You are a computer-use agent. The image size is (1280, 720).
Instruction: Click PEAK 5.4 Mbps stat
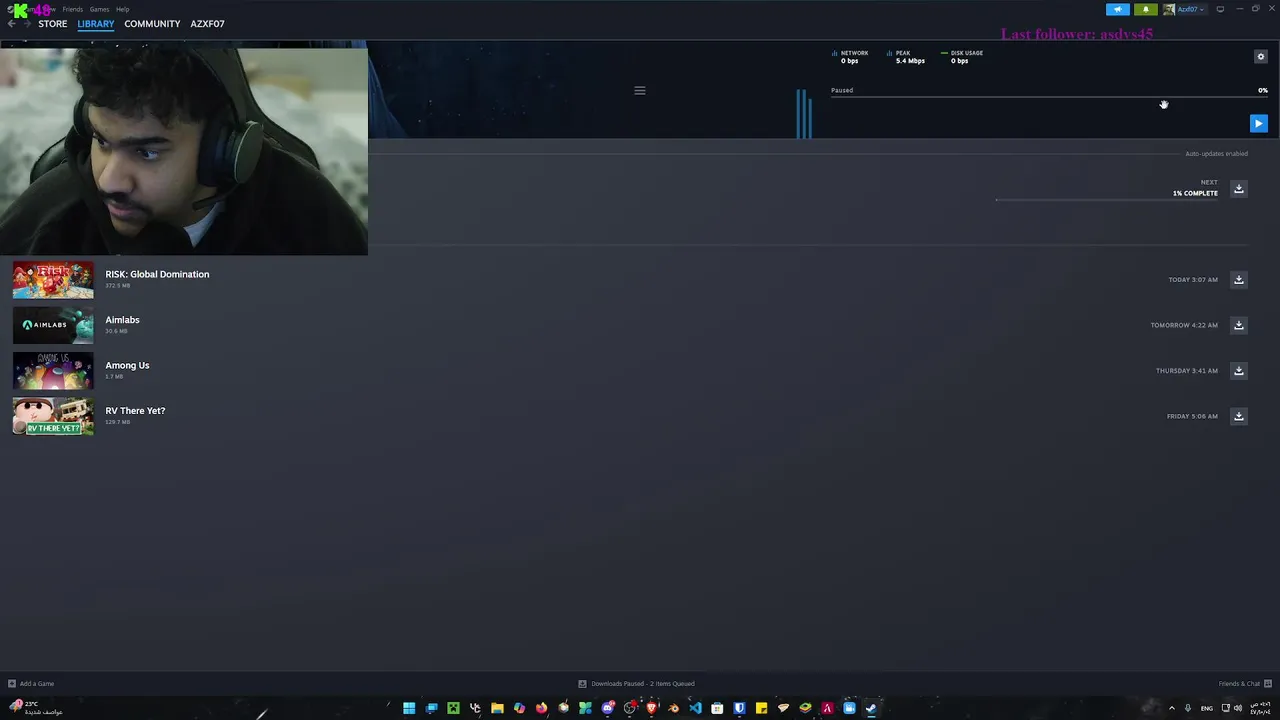[x=906, y=57]
